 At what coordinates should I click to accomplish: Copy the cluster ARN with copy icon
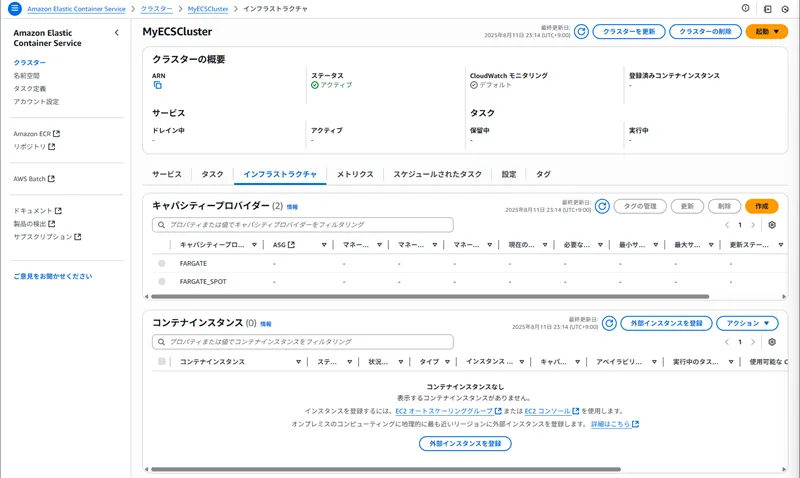[157, 86]
